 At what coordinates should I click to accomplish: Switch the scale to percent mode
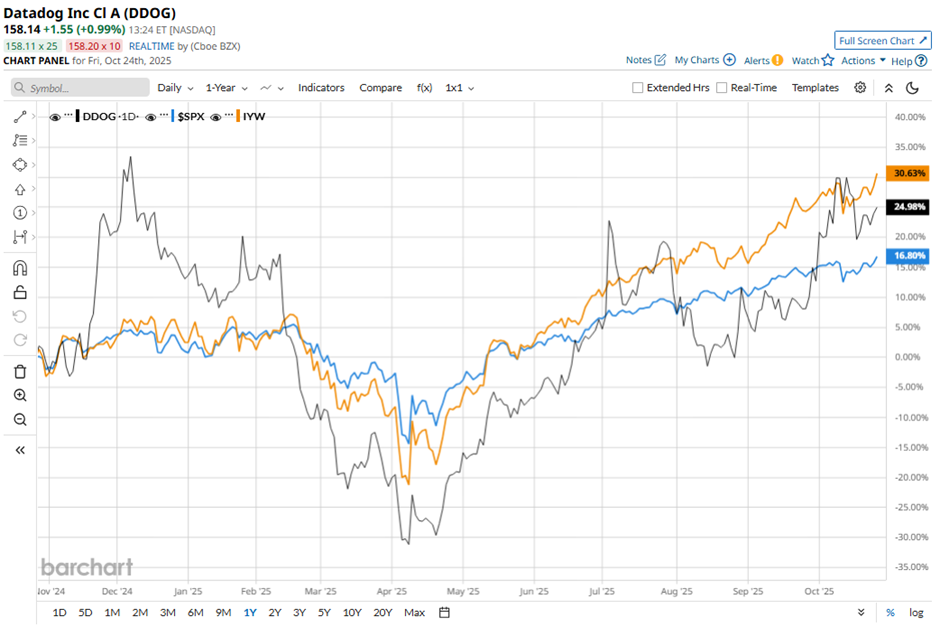point(890,613)
